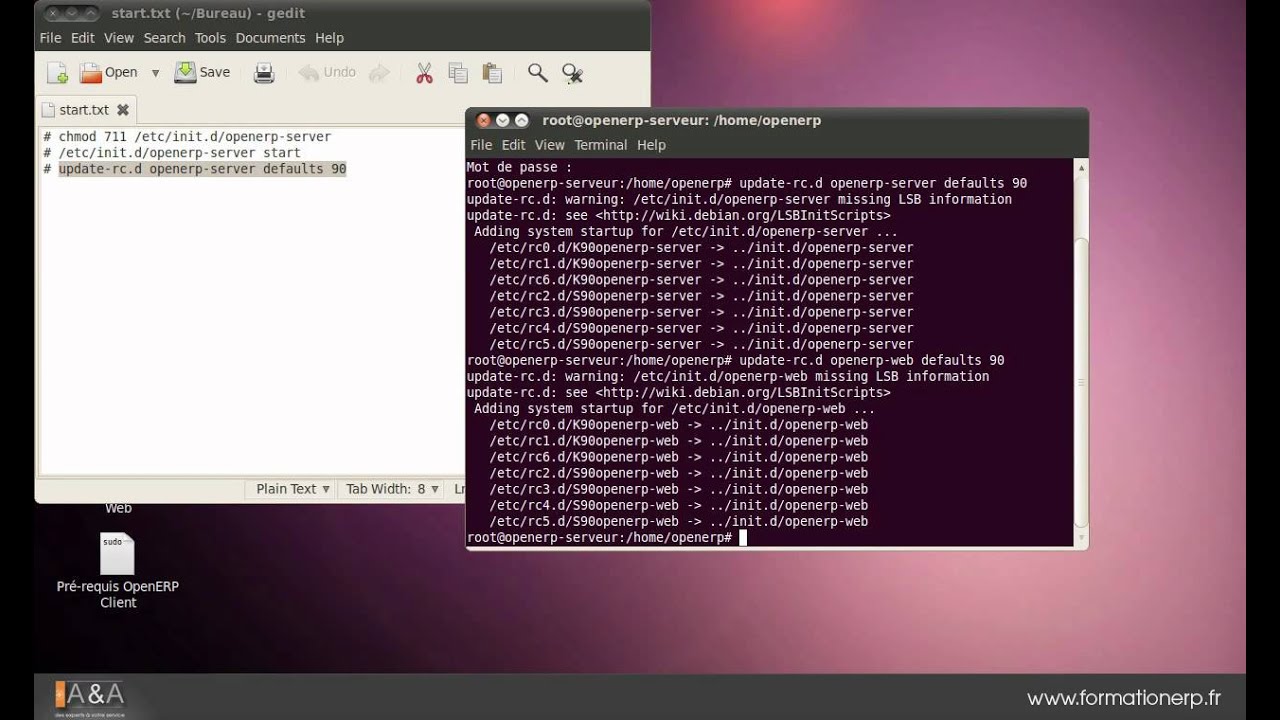Click openerp-web wiki.debian.org URL line
The height and width of the screenshot is (720, 1280).
click(x=678, y=392)
